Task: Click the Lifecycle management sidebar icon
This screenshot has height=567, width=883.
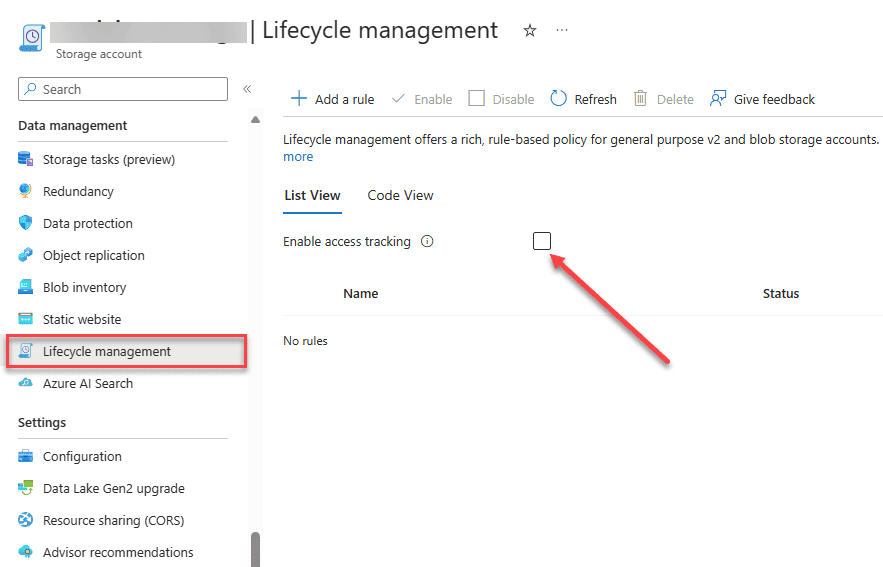Action: pos(25,351)
